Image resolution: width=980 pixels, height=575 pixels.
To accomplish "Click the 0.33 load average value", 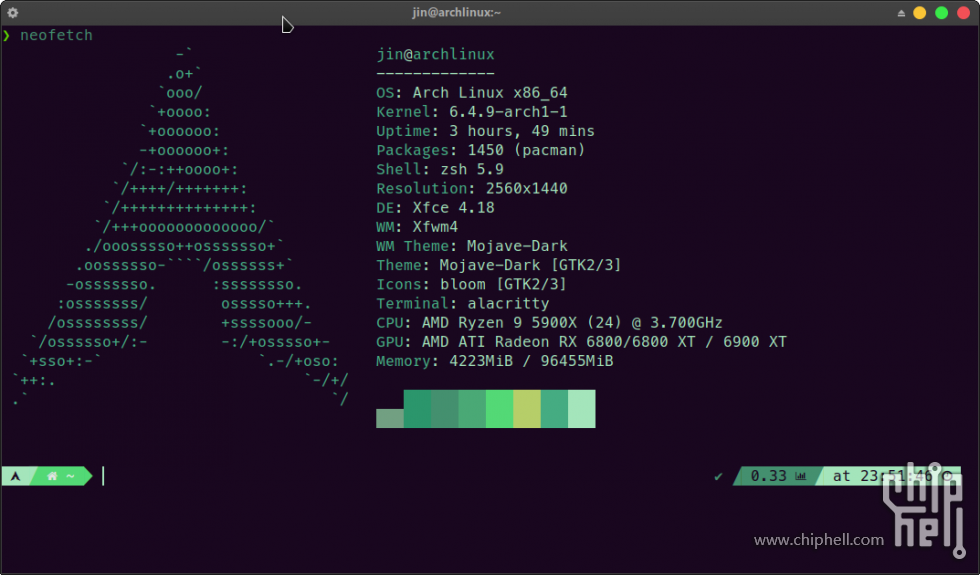I will [768, 476].
